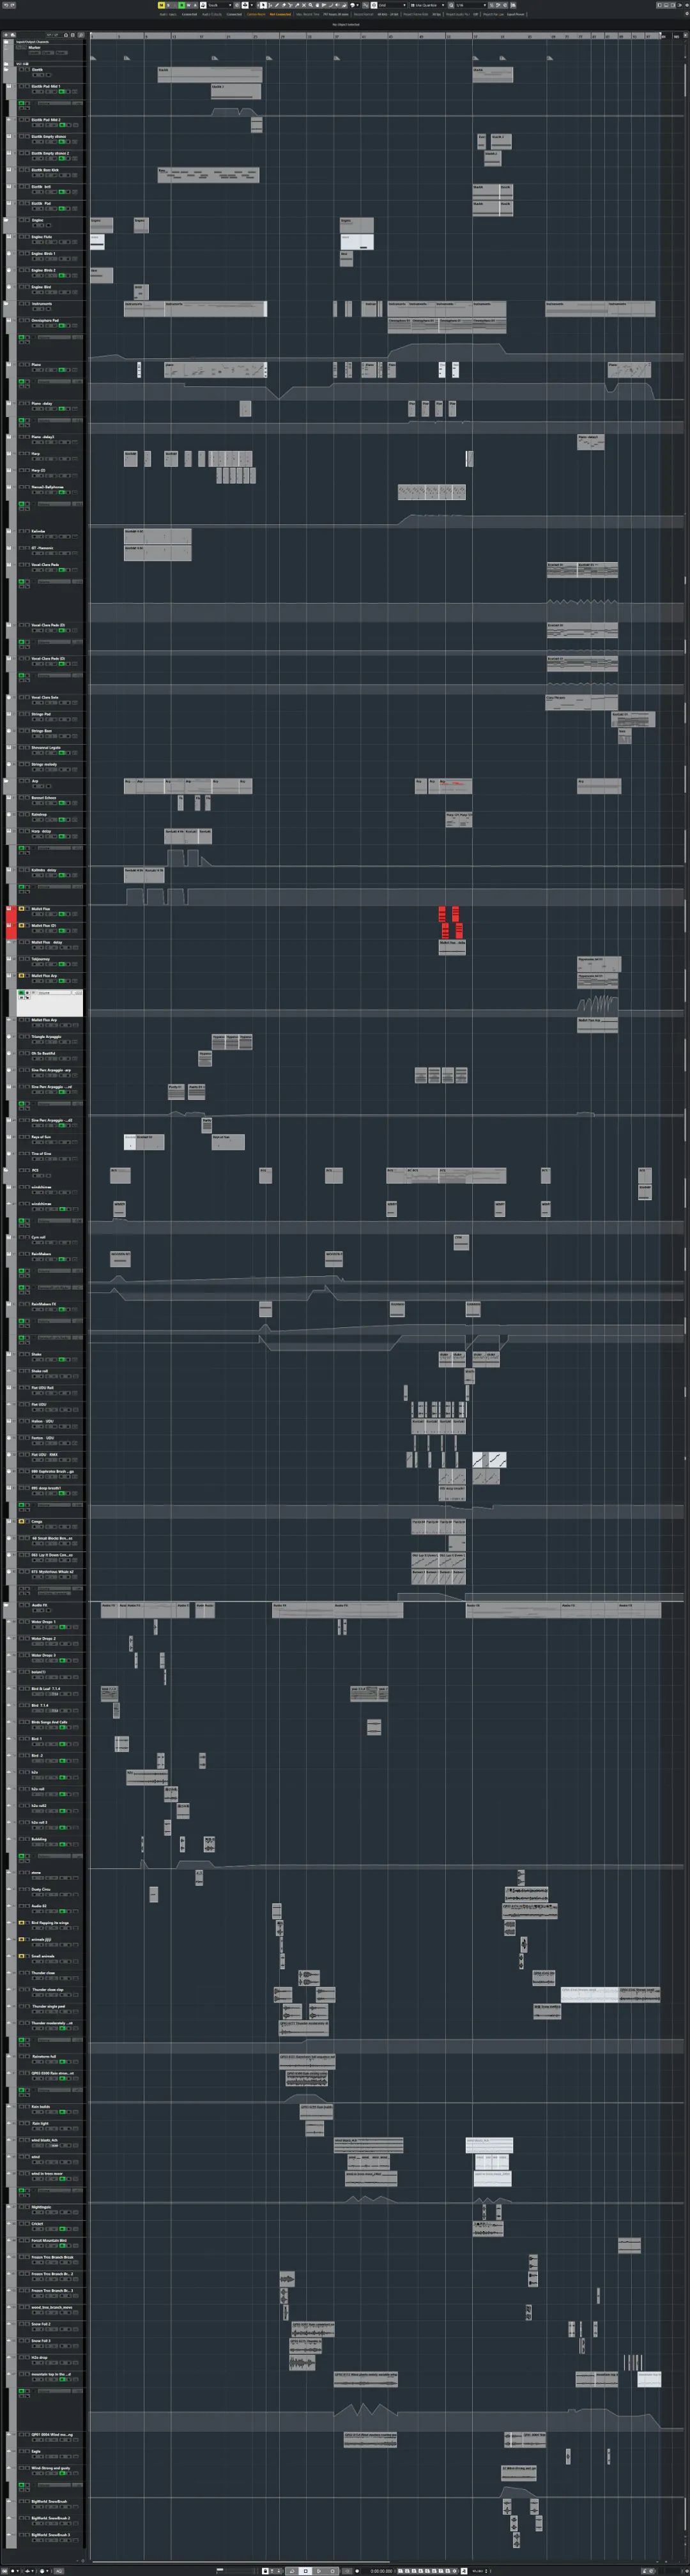Collapse the VST folder track
The height and width of the screenshot is (2576, 690).
[x=6, y=64]
